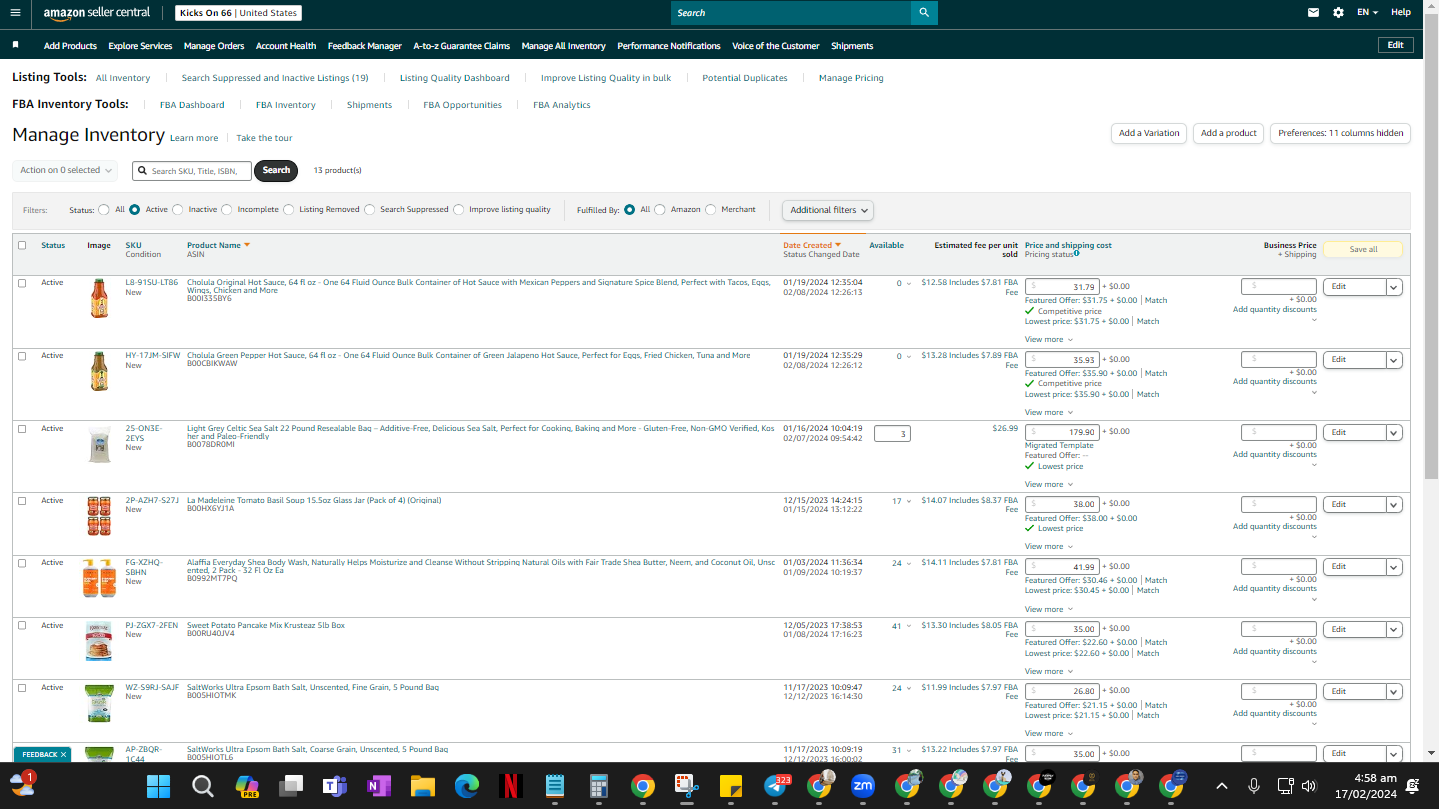The height and width of the screenshot is (809, 1439).
Task: Check the La Madeleine Tomato Basil Soup row checkbox
Action: click(x=22, y=500)
